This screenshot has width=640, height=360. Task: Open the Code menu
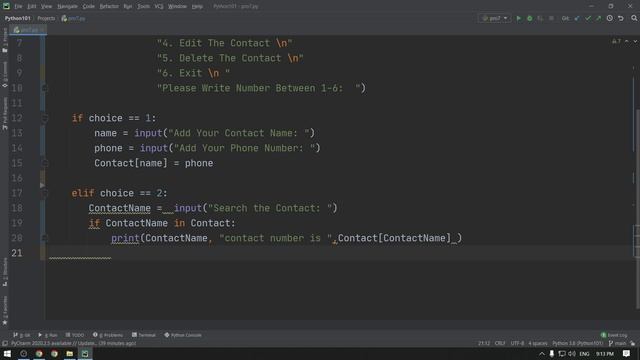[x=89, y=7]
